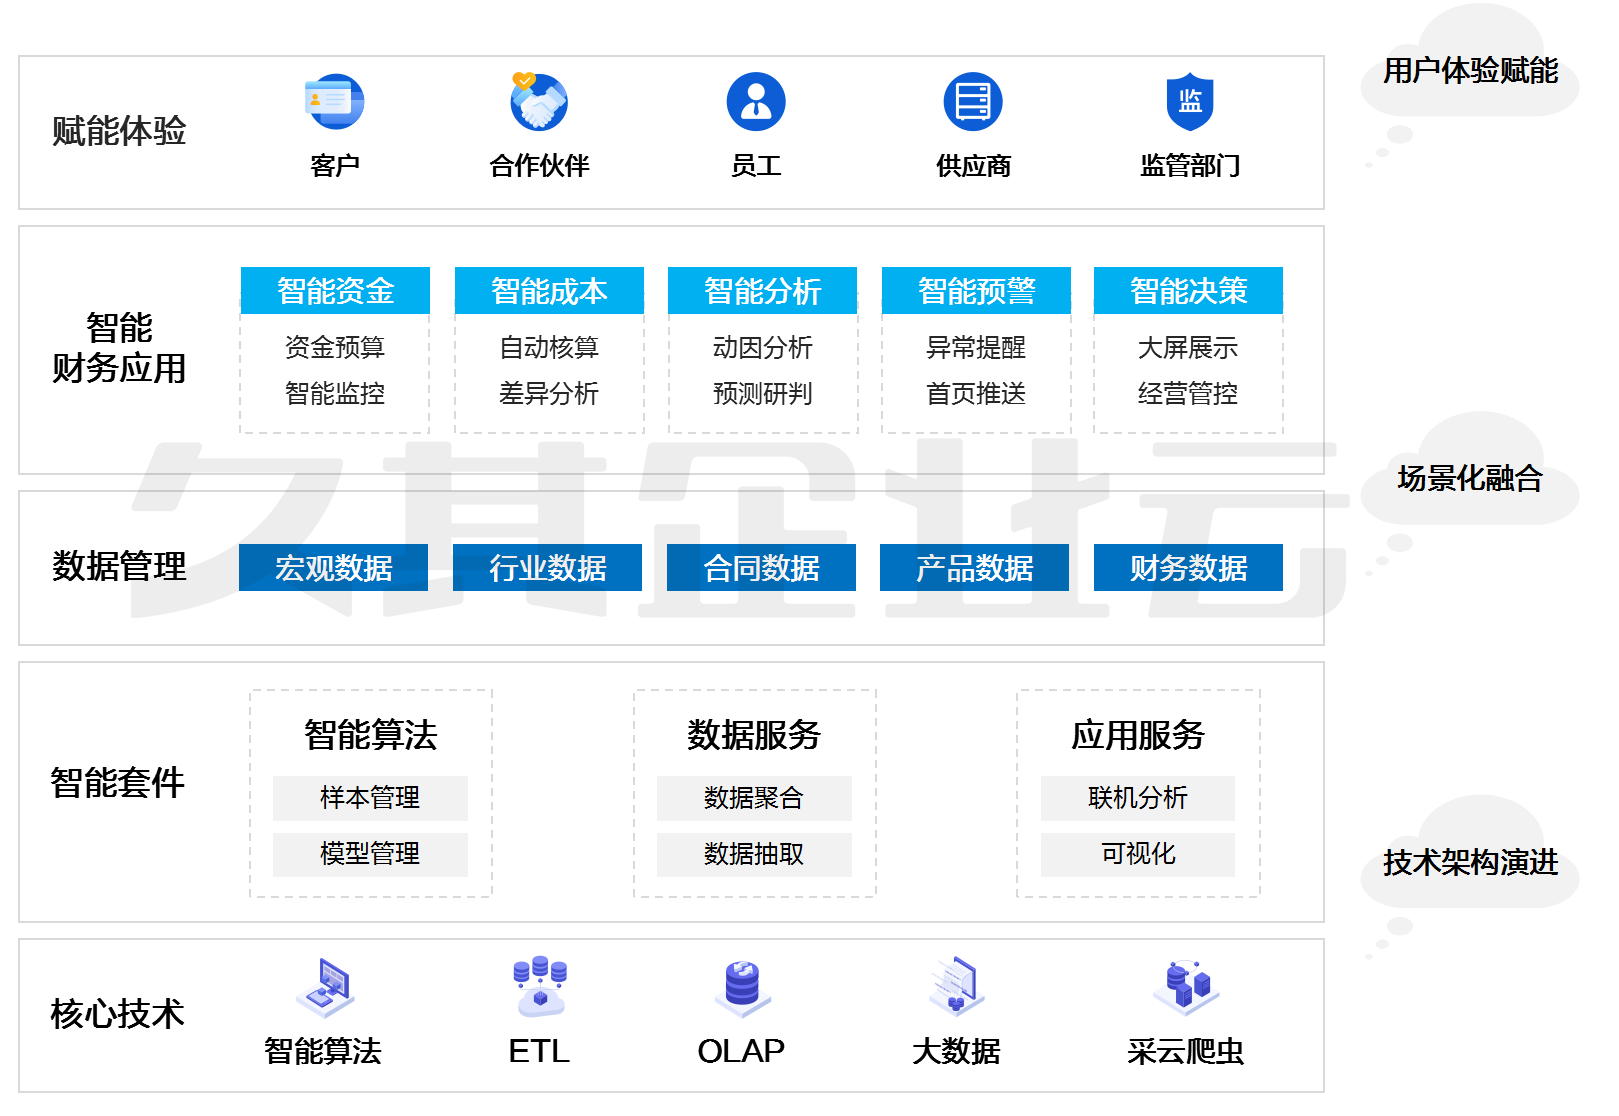Image resolution: width=1619 pixels, height=1116 pixels.
Task: Click the 客户 customer card icon
Action: [x=334, y=102]
